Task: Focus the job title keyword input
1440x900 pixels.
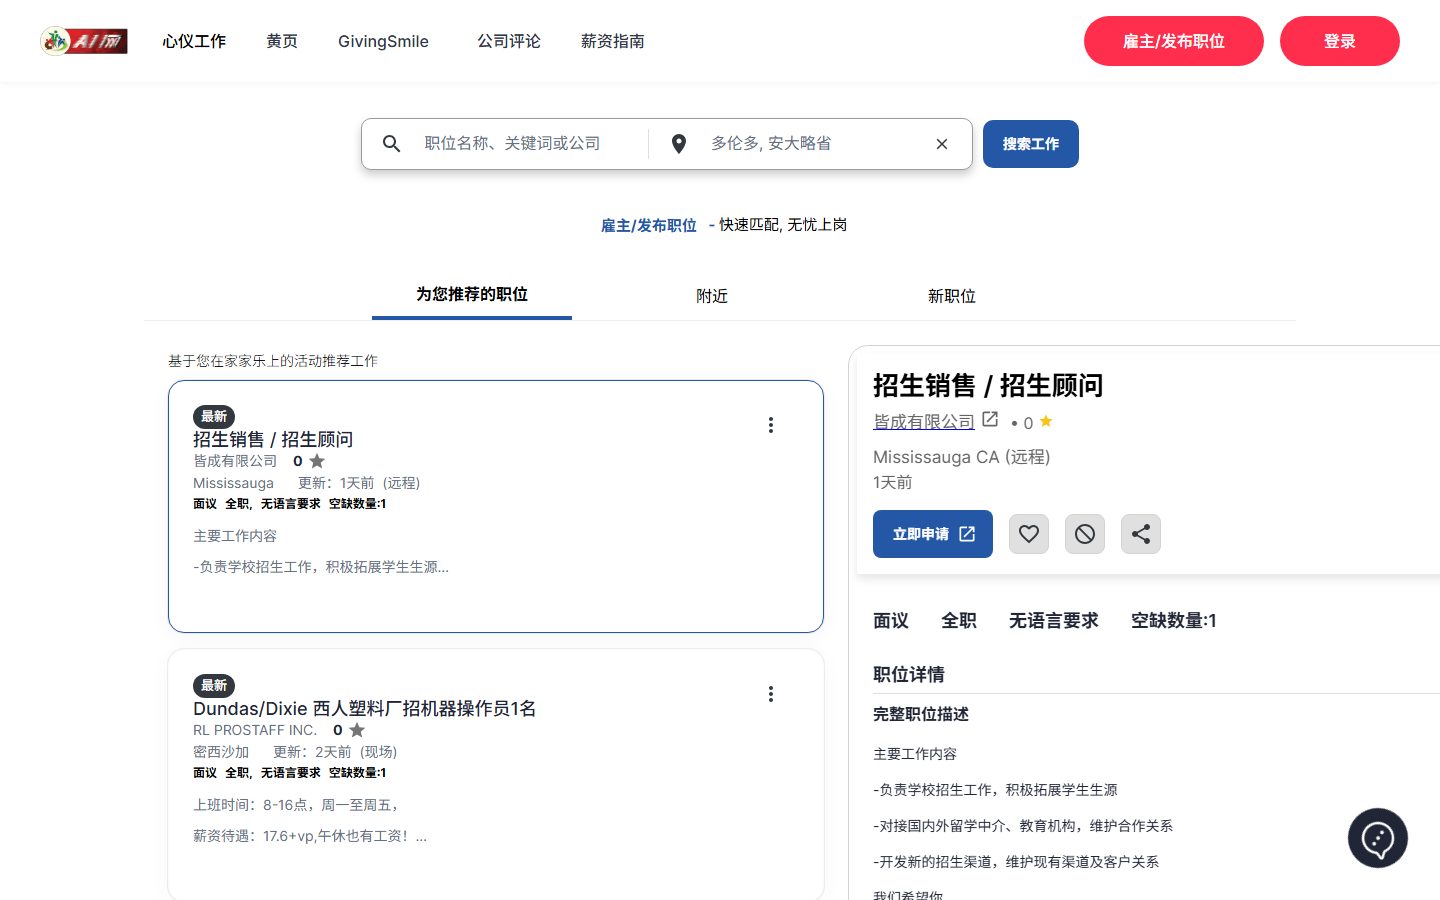Action: (x=530, y=144)
